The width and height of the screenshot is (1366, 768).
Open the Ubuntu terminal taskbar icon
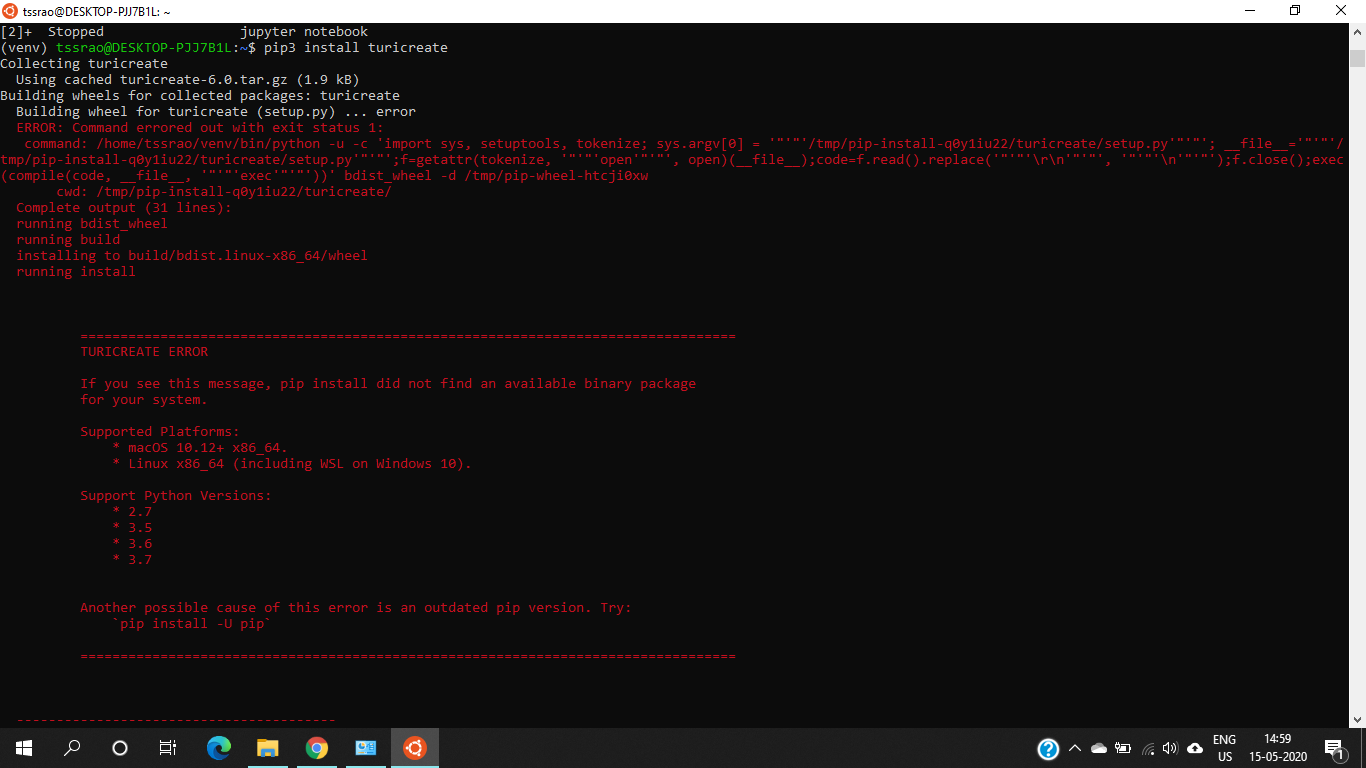(414, 747)
